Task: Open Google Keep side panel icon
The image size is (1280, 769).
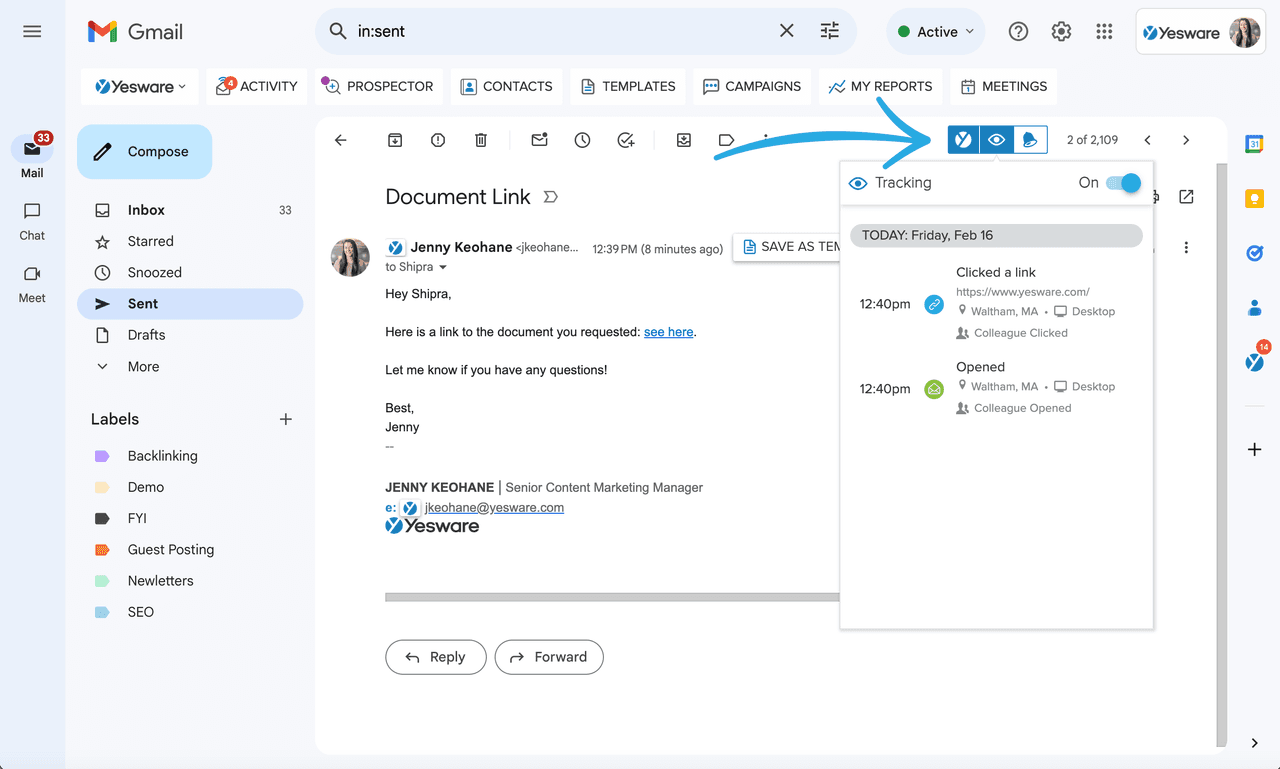Action: [1254, 199]
